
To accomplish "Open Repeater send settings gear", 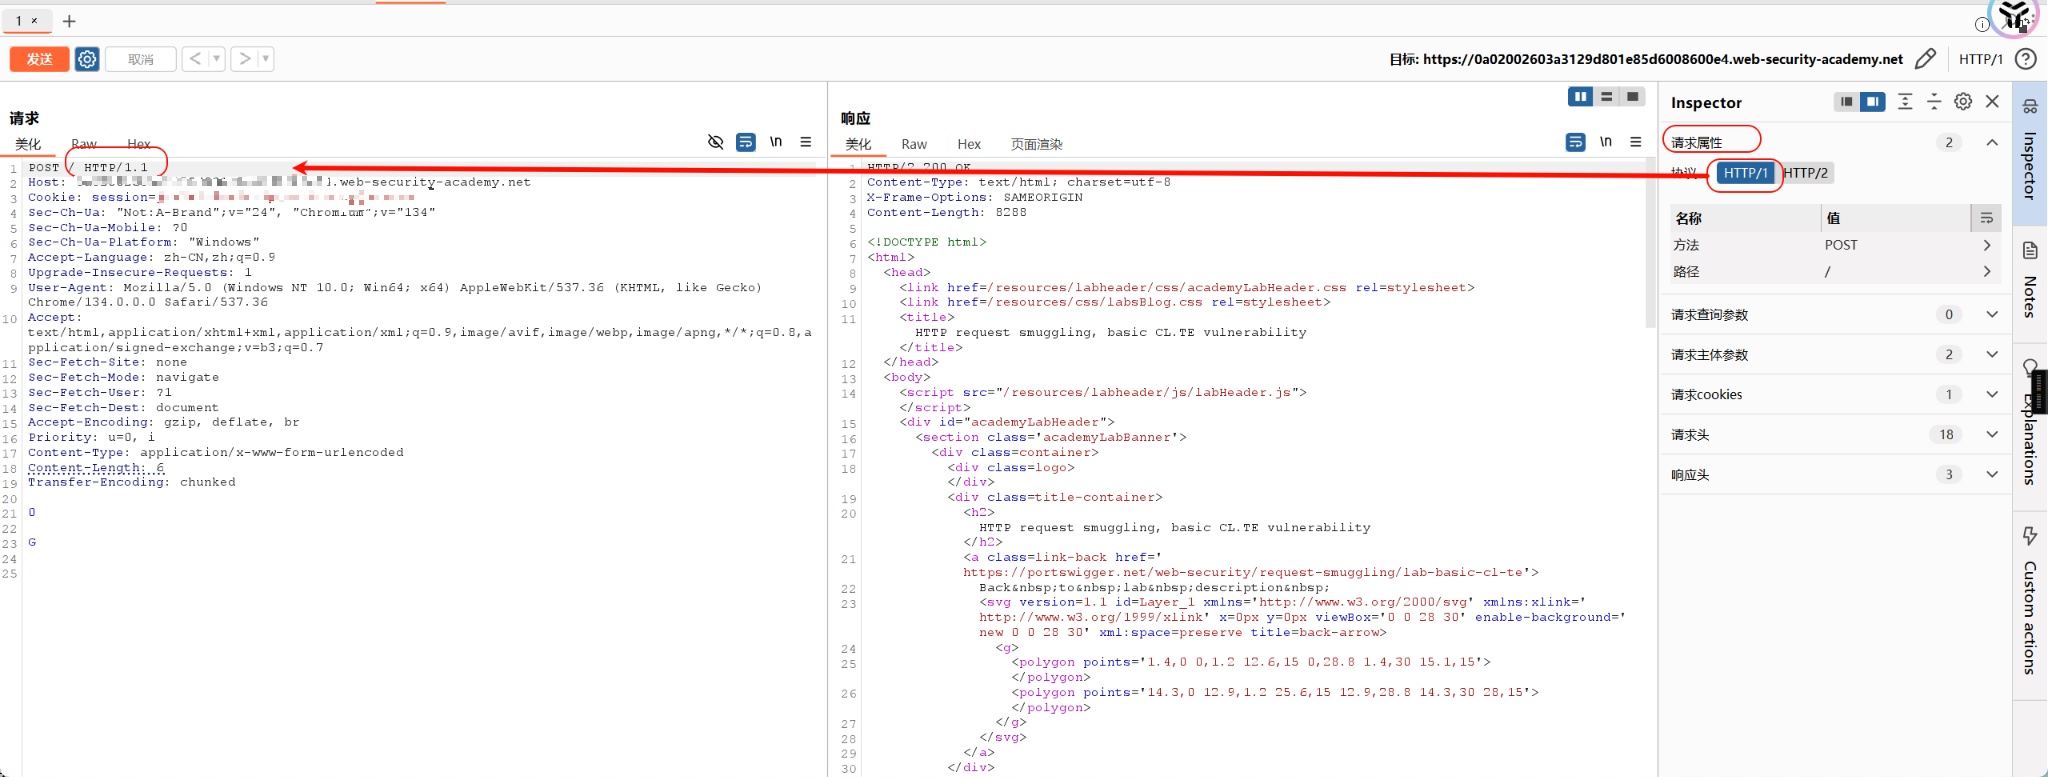I will click(87, 59).
